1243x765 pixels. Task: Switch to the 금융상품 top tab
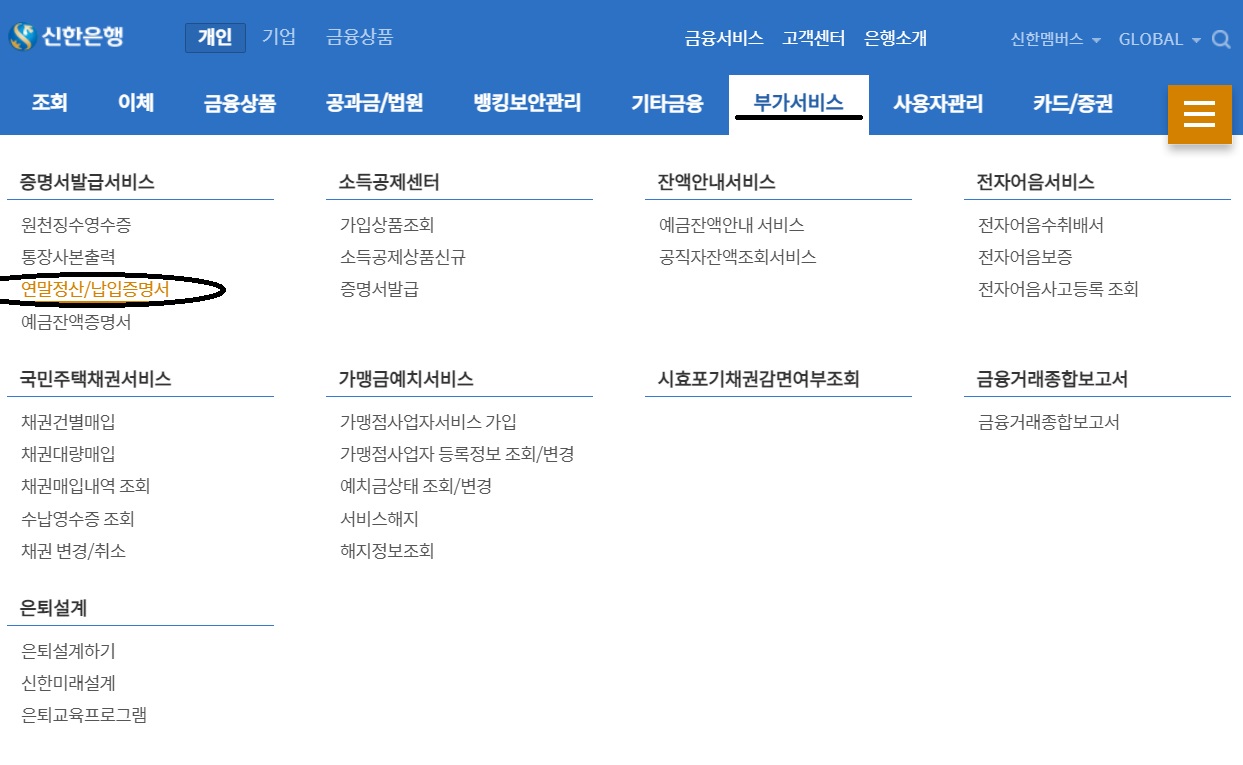point(359,38)
